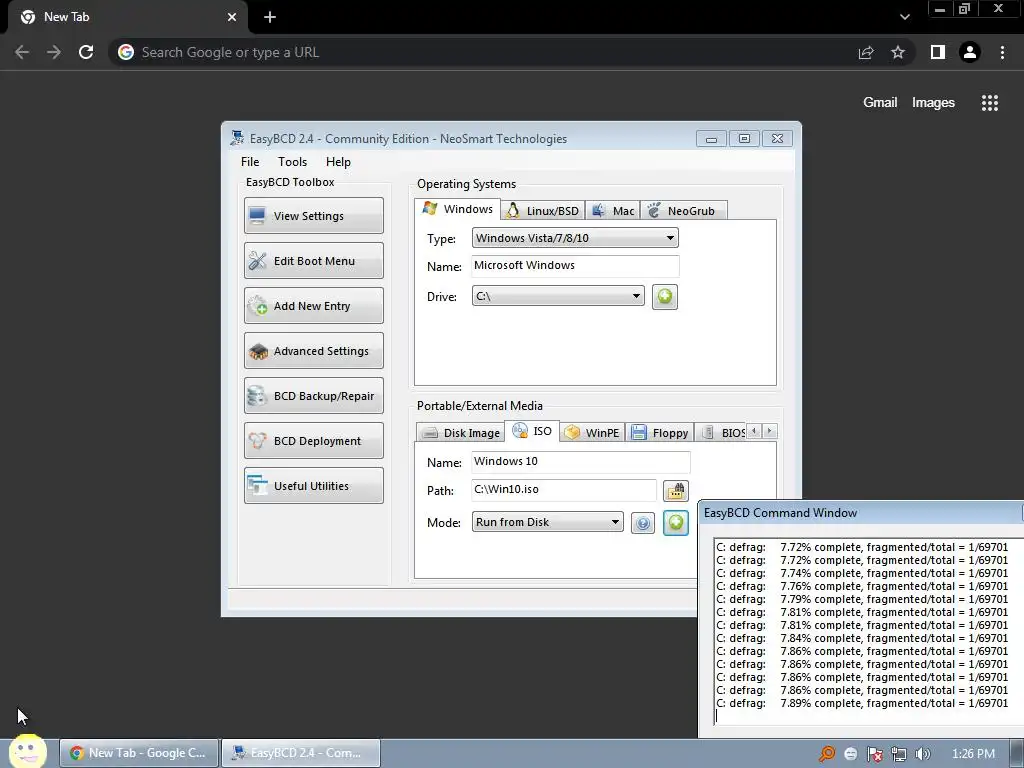Click green add entry icon beside Drive
This screenshot has width=1024, height=768.
(x=665, y=297)
